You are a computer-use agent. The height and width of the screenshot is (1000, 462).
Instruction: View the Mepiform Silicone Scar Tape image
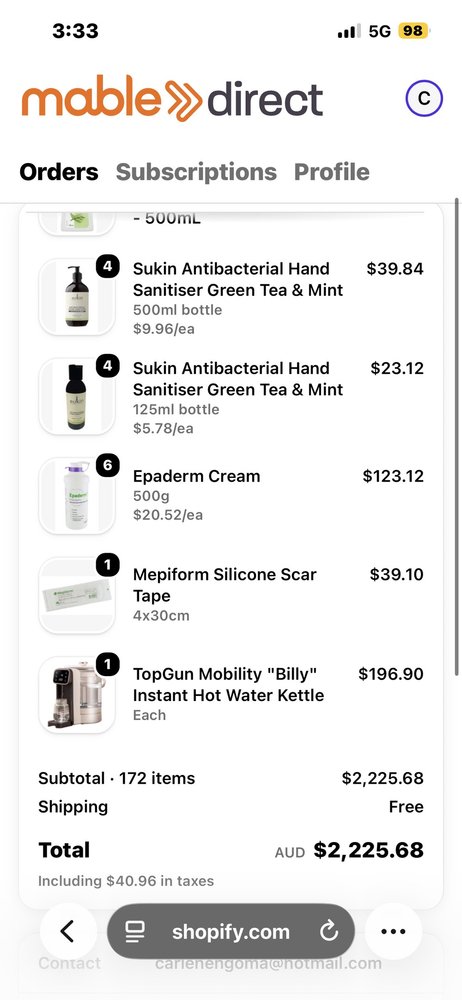(77, 595)
